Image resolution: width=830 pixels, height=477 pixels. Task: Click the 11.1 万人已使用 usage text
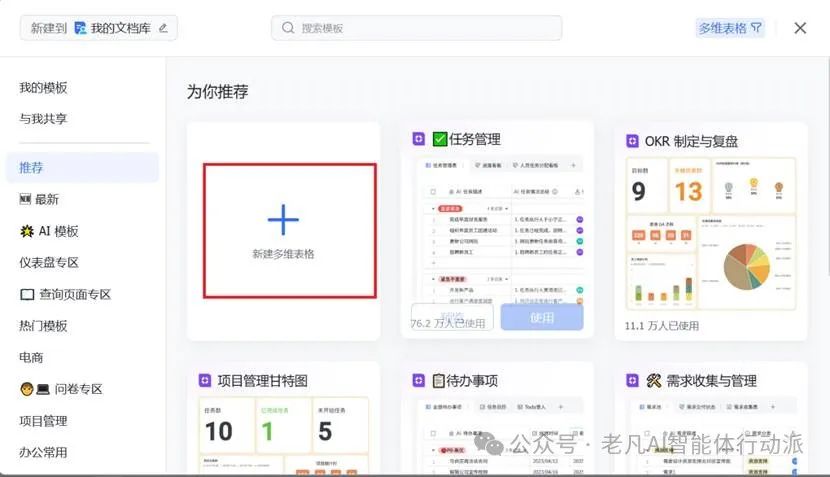point(662,326)
